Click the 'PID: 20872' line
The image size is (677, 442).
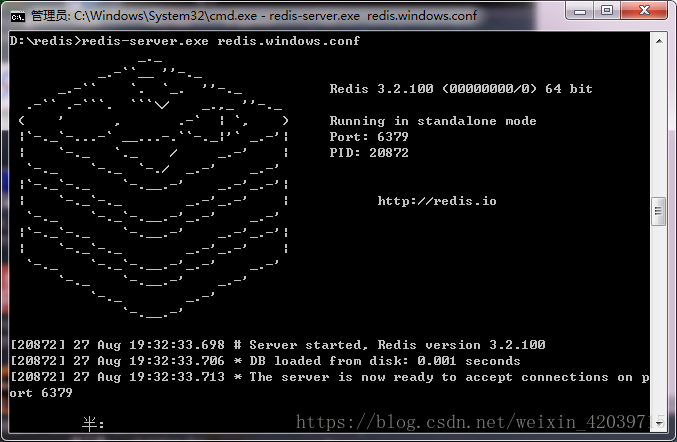click(369, 153)
